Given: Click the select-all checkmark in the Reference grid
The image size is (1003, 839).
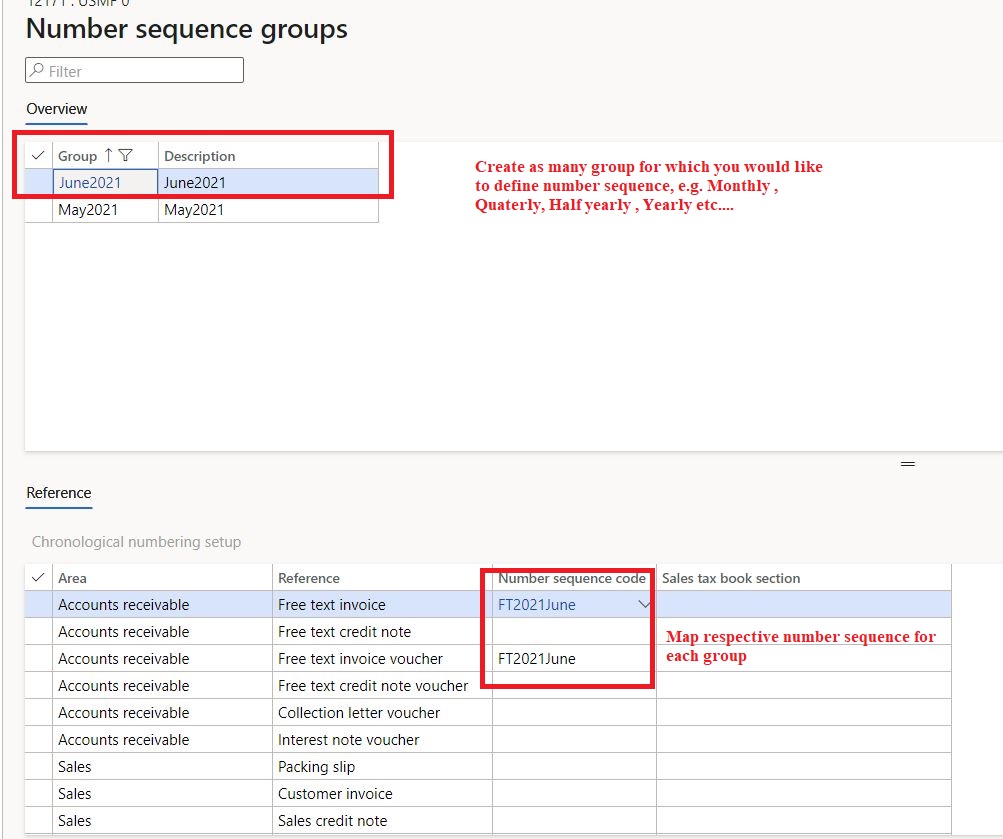Looking at the screenshot, I should (x=38, y=578).
